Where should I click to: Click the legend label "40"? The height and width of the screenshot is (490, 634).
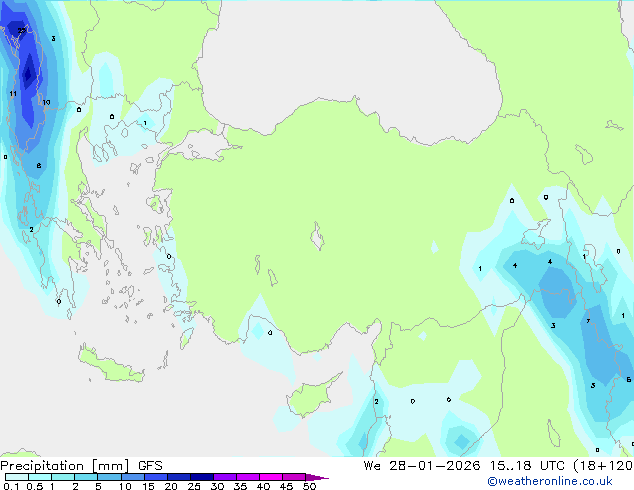263,486
